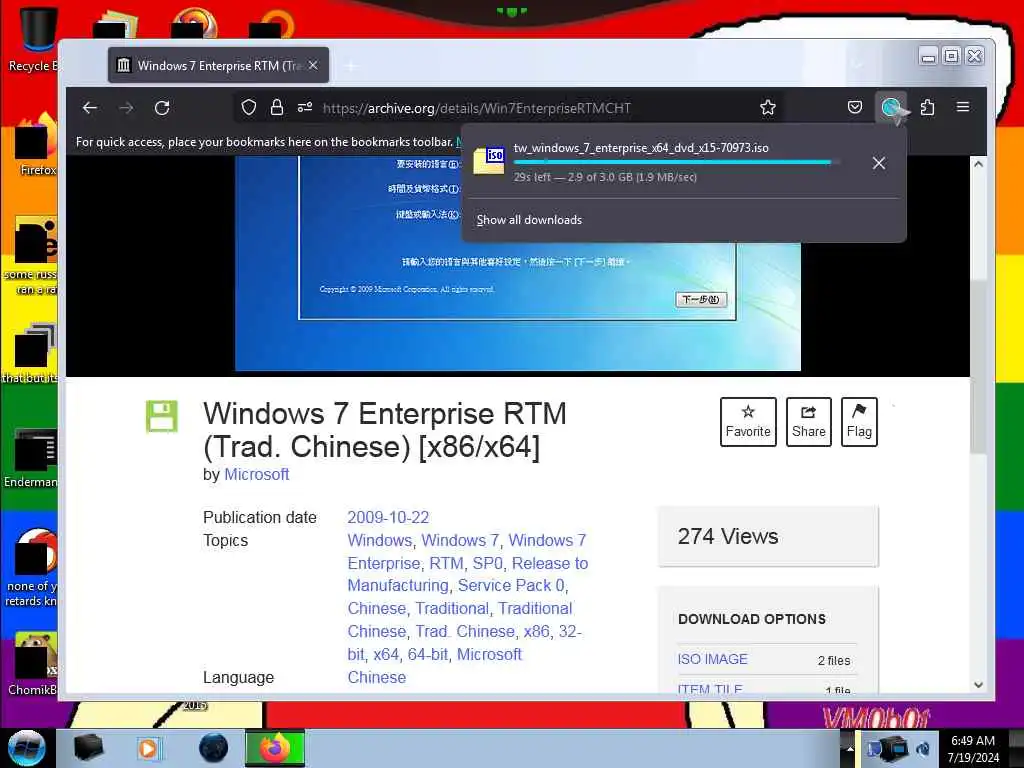Click the volume tray icon
1024x768 pixels.
point(923,748)
